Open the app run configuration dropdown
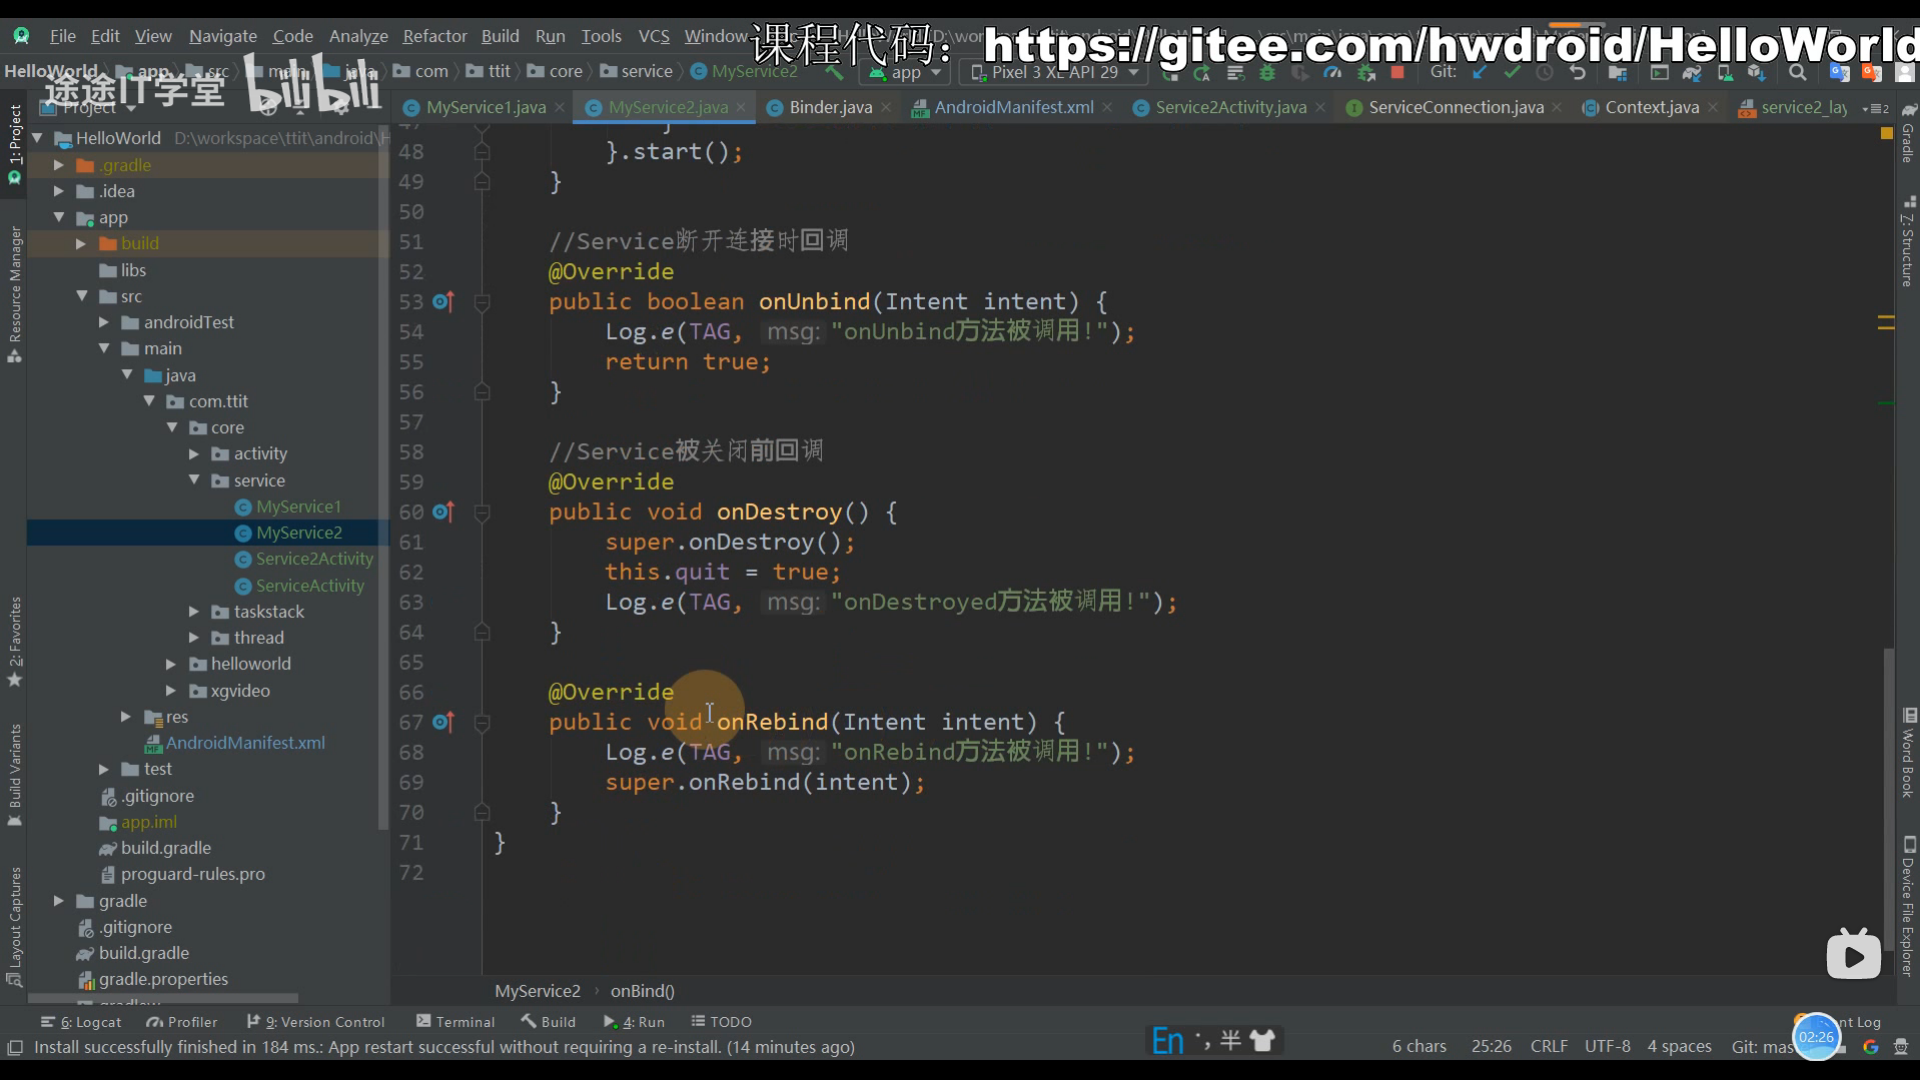The width and height of the screenshot is (1920, 1080). 905,72
